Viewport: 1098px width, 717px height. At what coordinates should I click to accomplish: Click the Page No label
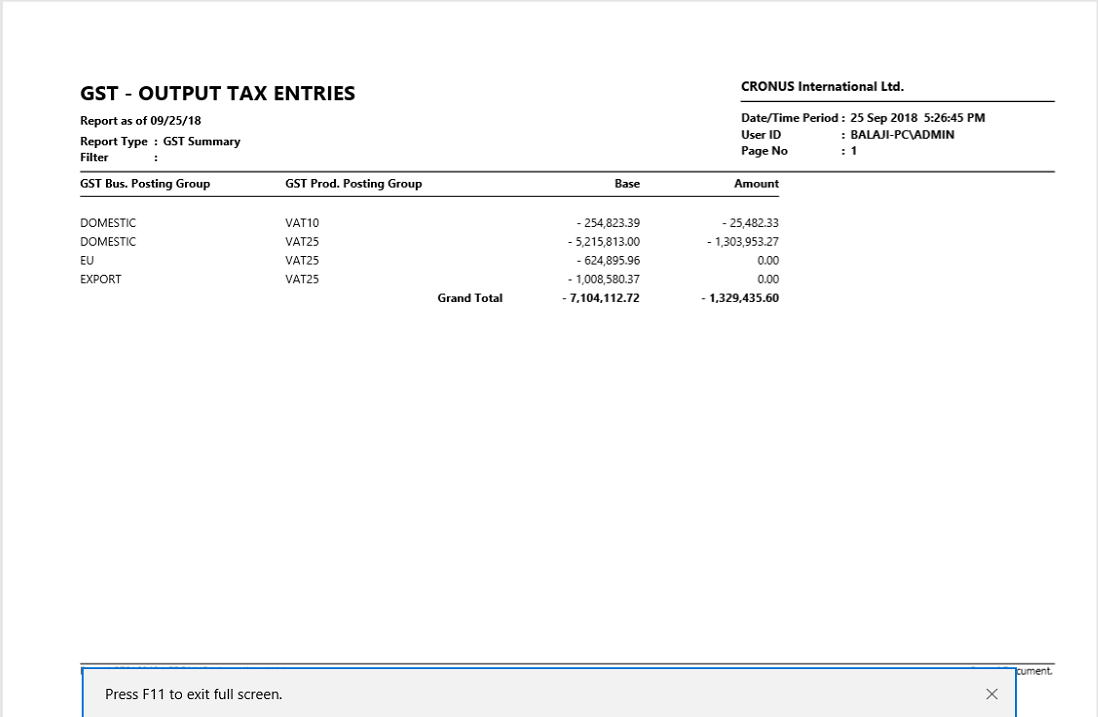tap(764, 151)
